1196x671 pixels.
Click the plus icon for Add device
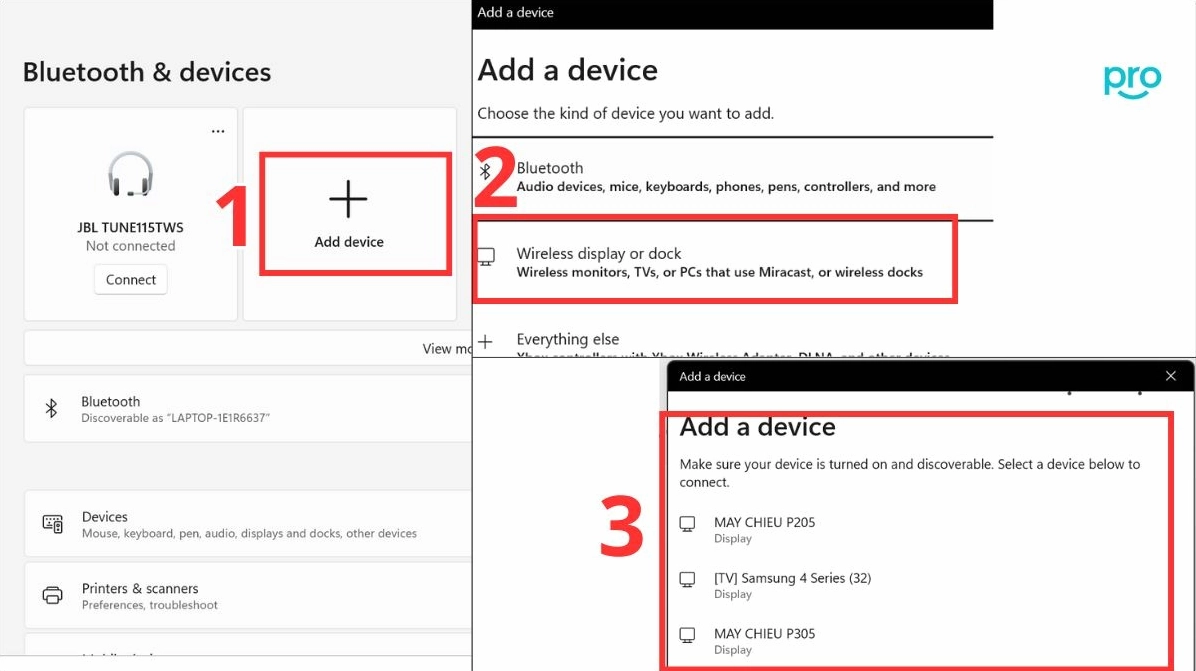pyautogui.click(x=348, y=201)
